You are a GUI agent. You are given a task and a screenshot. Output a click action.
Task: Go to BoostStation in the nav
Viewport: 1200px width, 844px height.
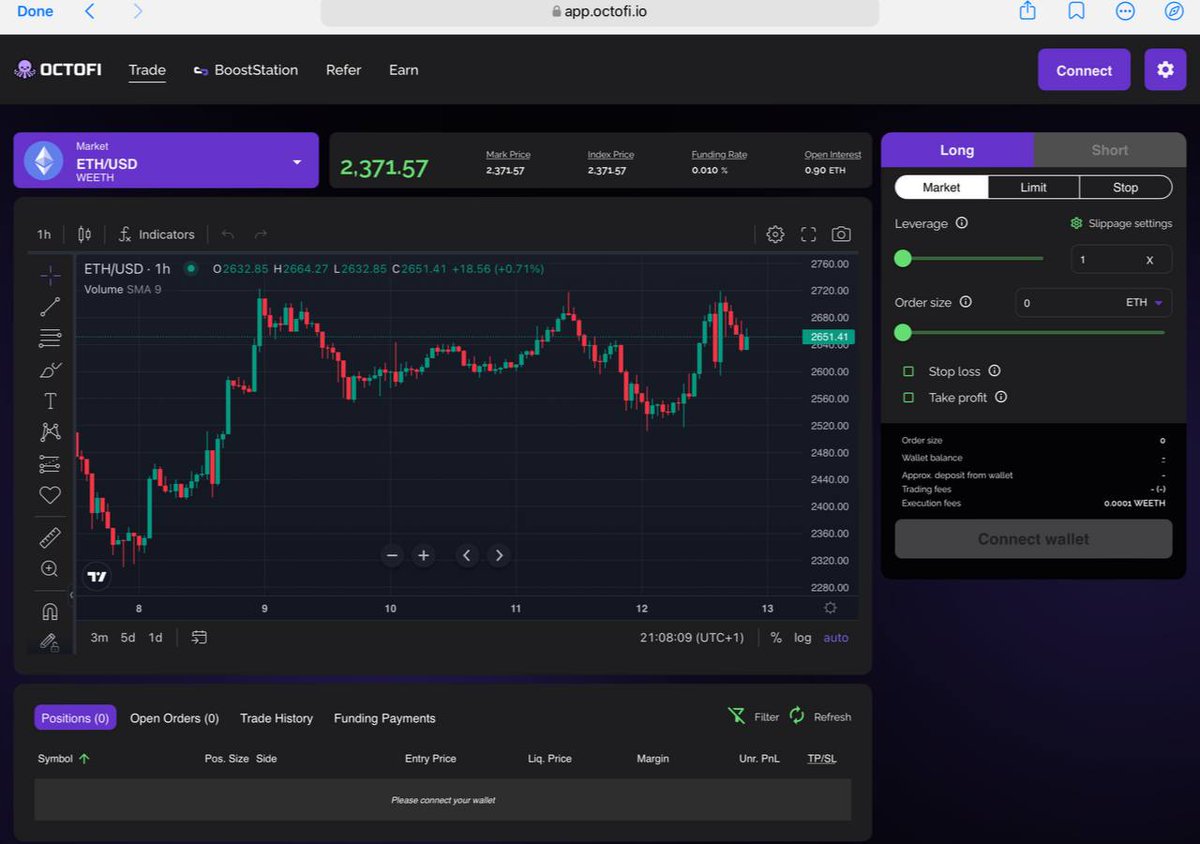246,70
